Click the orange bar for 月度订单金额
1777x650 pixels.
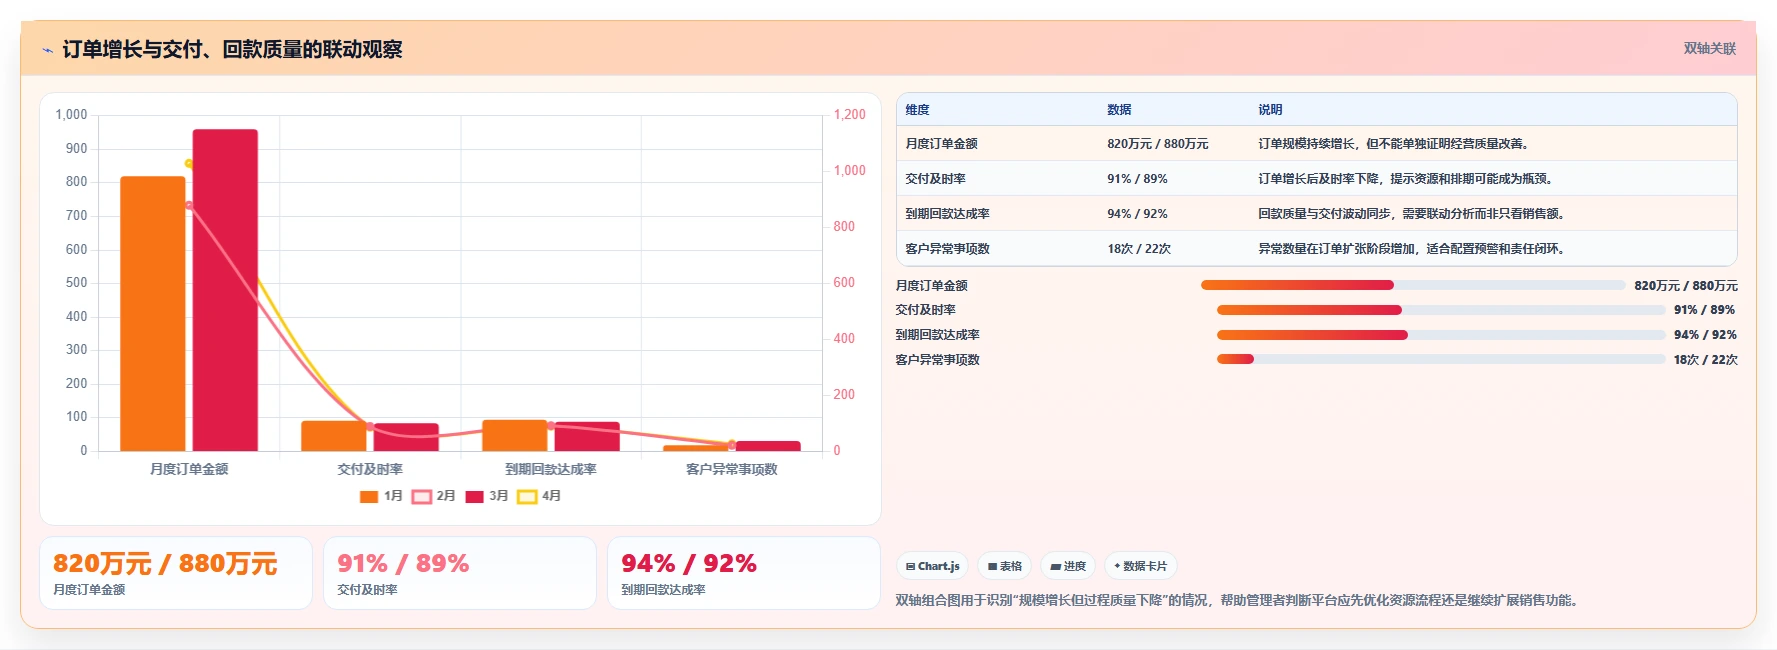click(153, 314)
